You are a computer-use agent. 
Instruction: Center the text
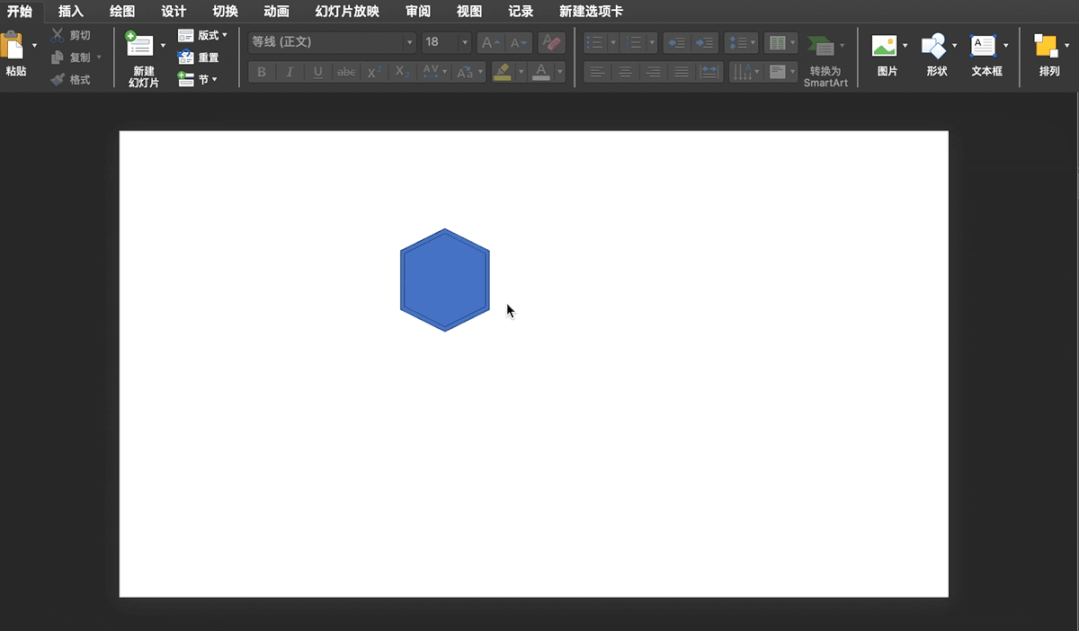coord(625,72)
